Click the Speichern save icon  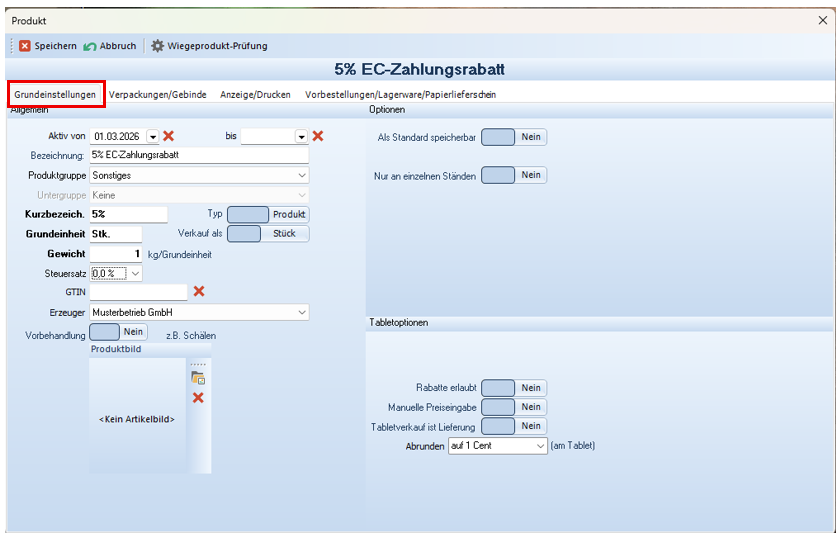(x=25, y=46)
